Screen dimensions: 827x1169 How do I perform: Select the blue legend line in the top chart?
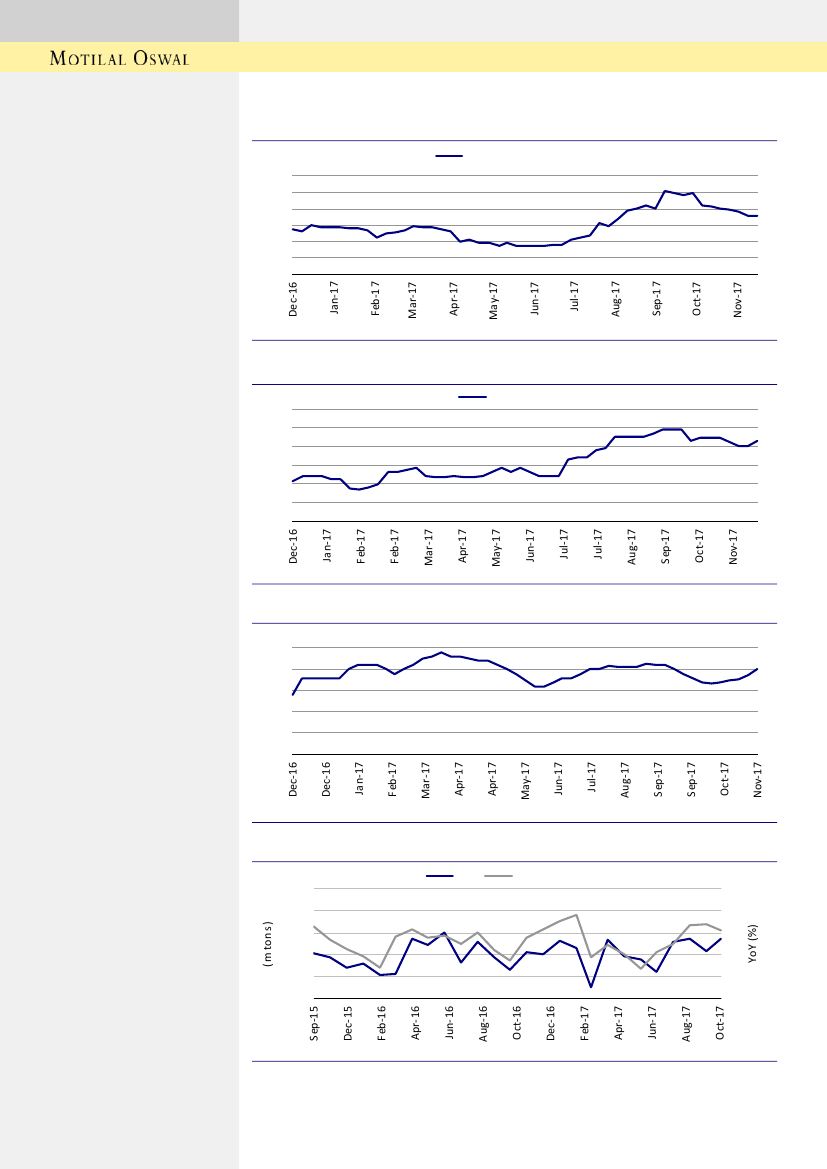(449, 156)
